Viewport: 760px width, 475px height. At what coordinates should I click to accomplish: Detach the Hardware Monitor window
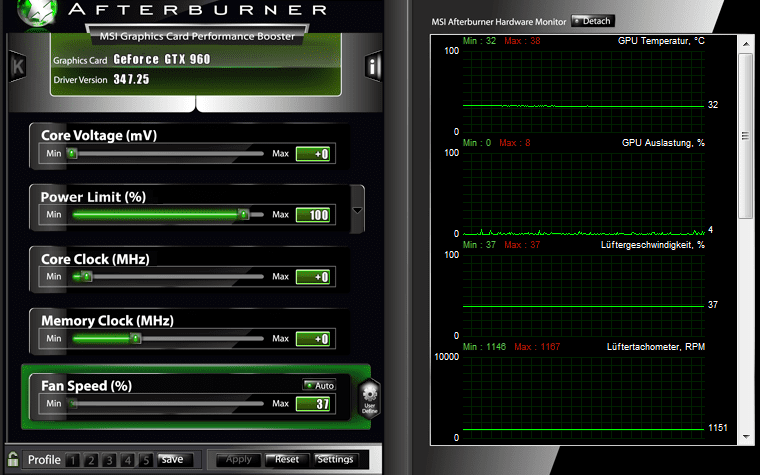tap(593, 21)
